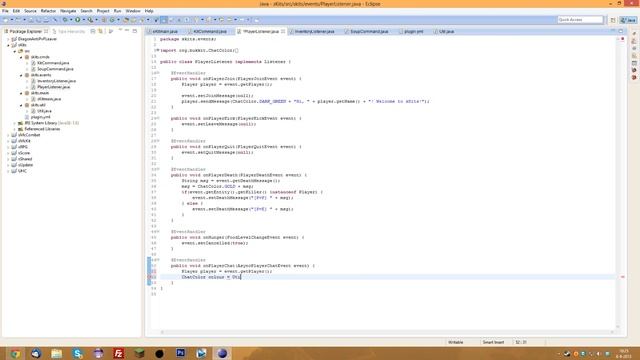Click the Quick Access search field
The height and width of the screenshot is (360, 640).
point(580,20)
